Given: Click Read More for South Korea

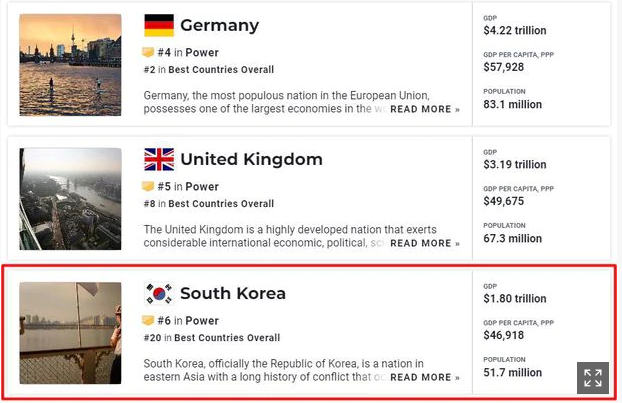Looking at the screenshot, I should pyautogui.click(x=425, y=377).
